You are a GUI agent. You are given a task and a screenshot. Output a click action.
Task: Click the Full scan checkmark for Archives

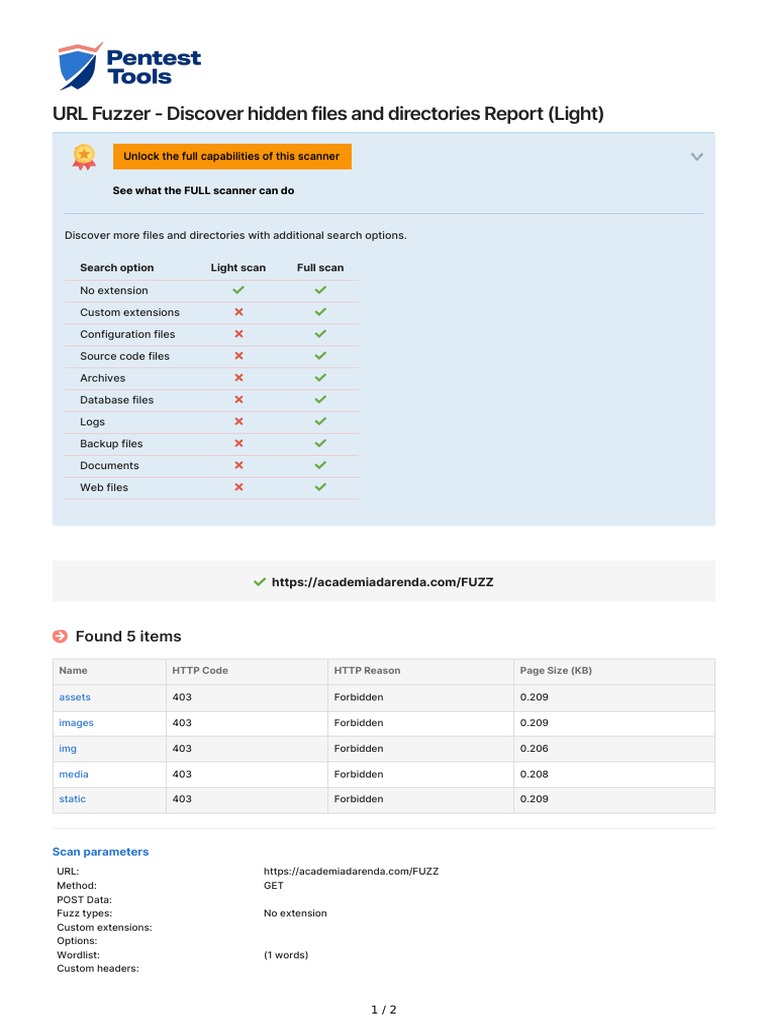(320, 378)
